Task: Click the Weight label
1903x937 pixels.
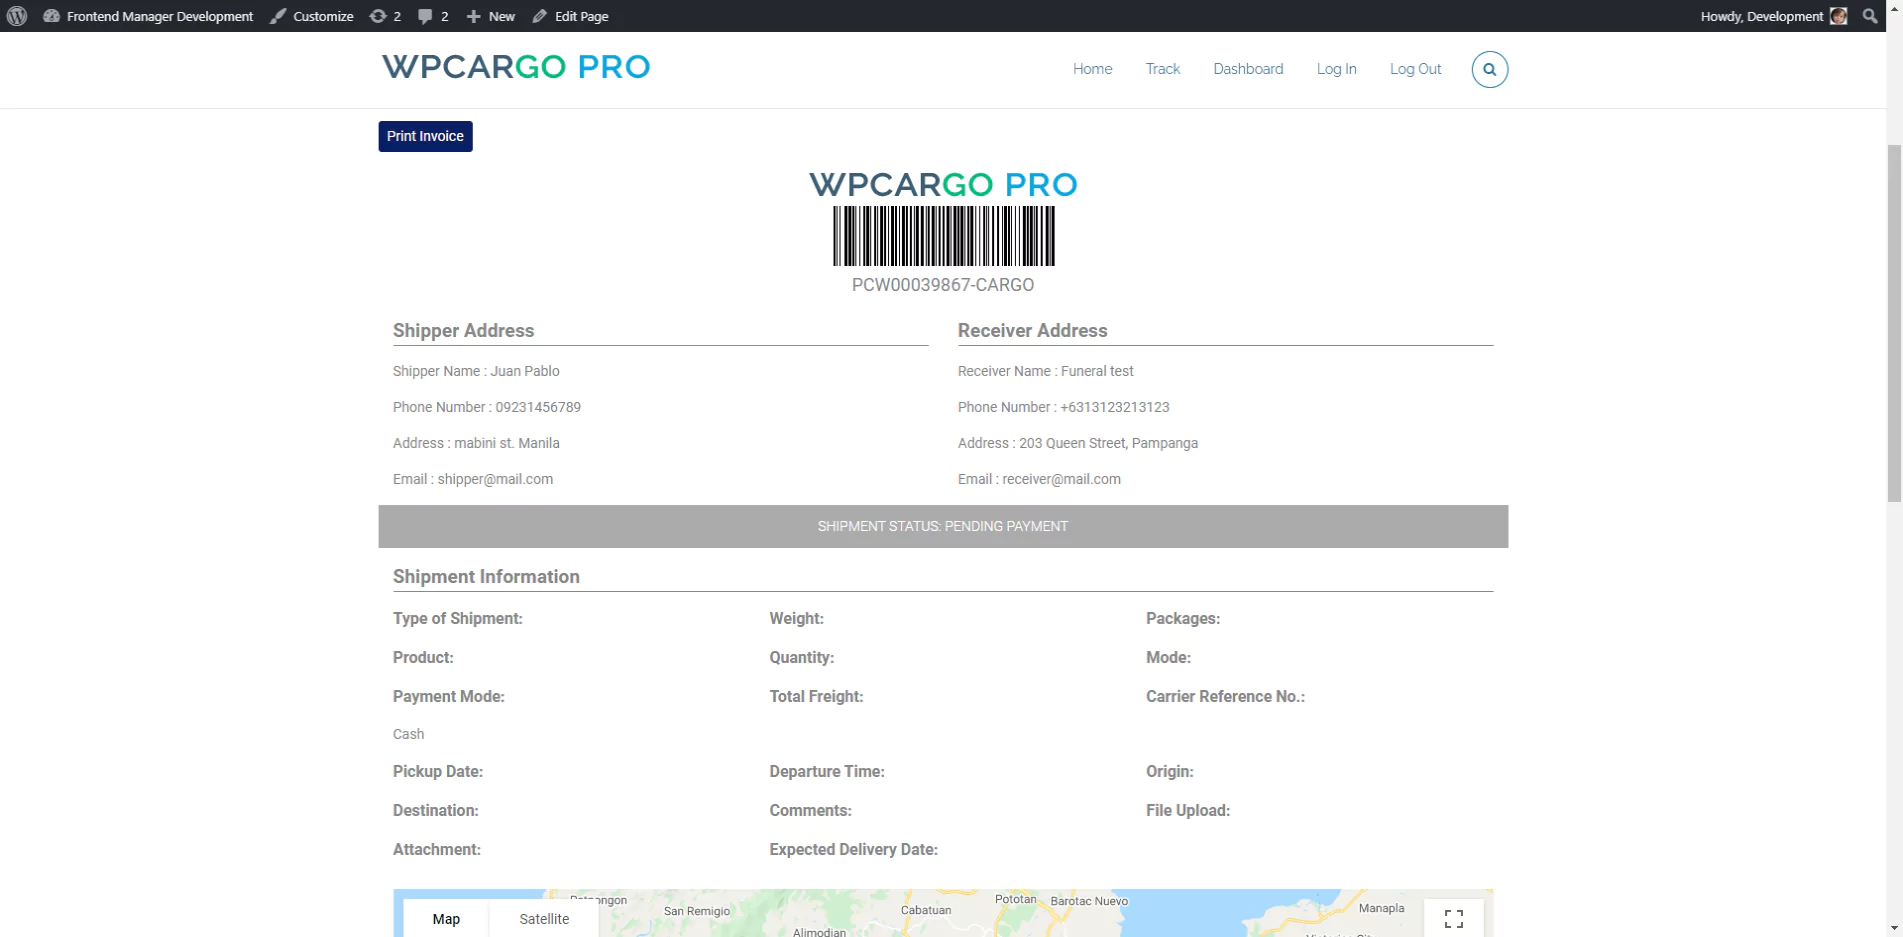Action: pos(796,618)
